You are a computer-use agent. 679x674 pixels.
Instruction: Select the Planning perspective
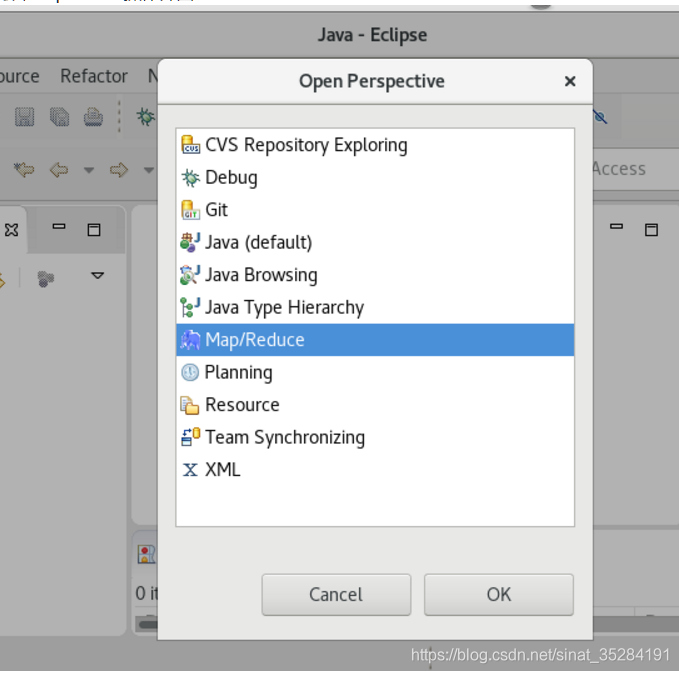click(375, 372)
